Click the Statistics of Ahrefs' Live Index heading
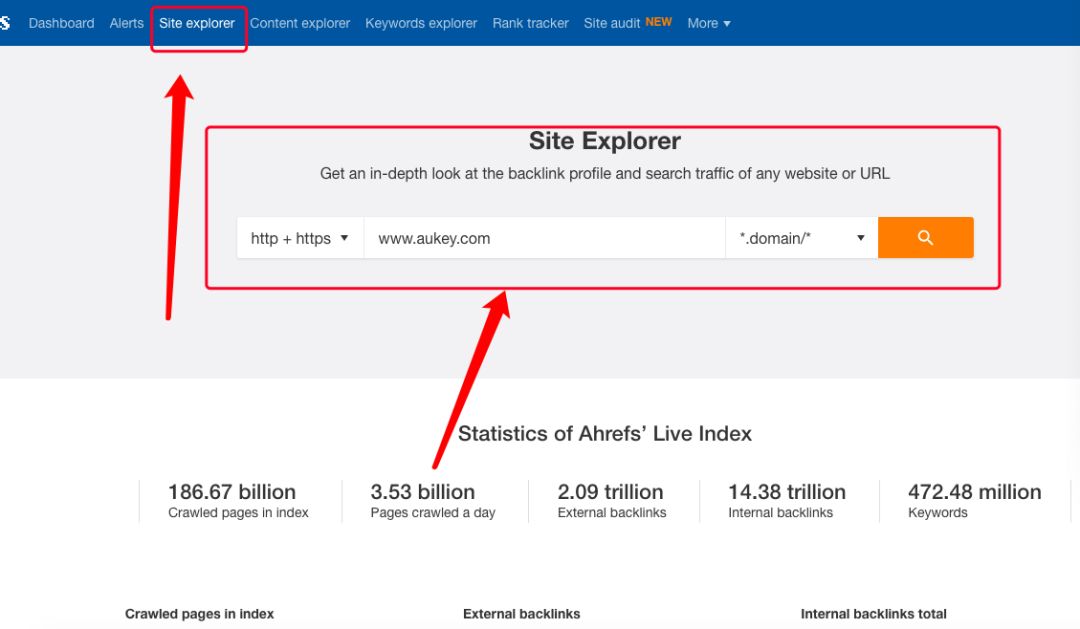This screenshot has width=1080, height=629. tap(605, 433)
